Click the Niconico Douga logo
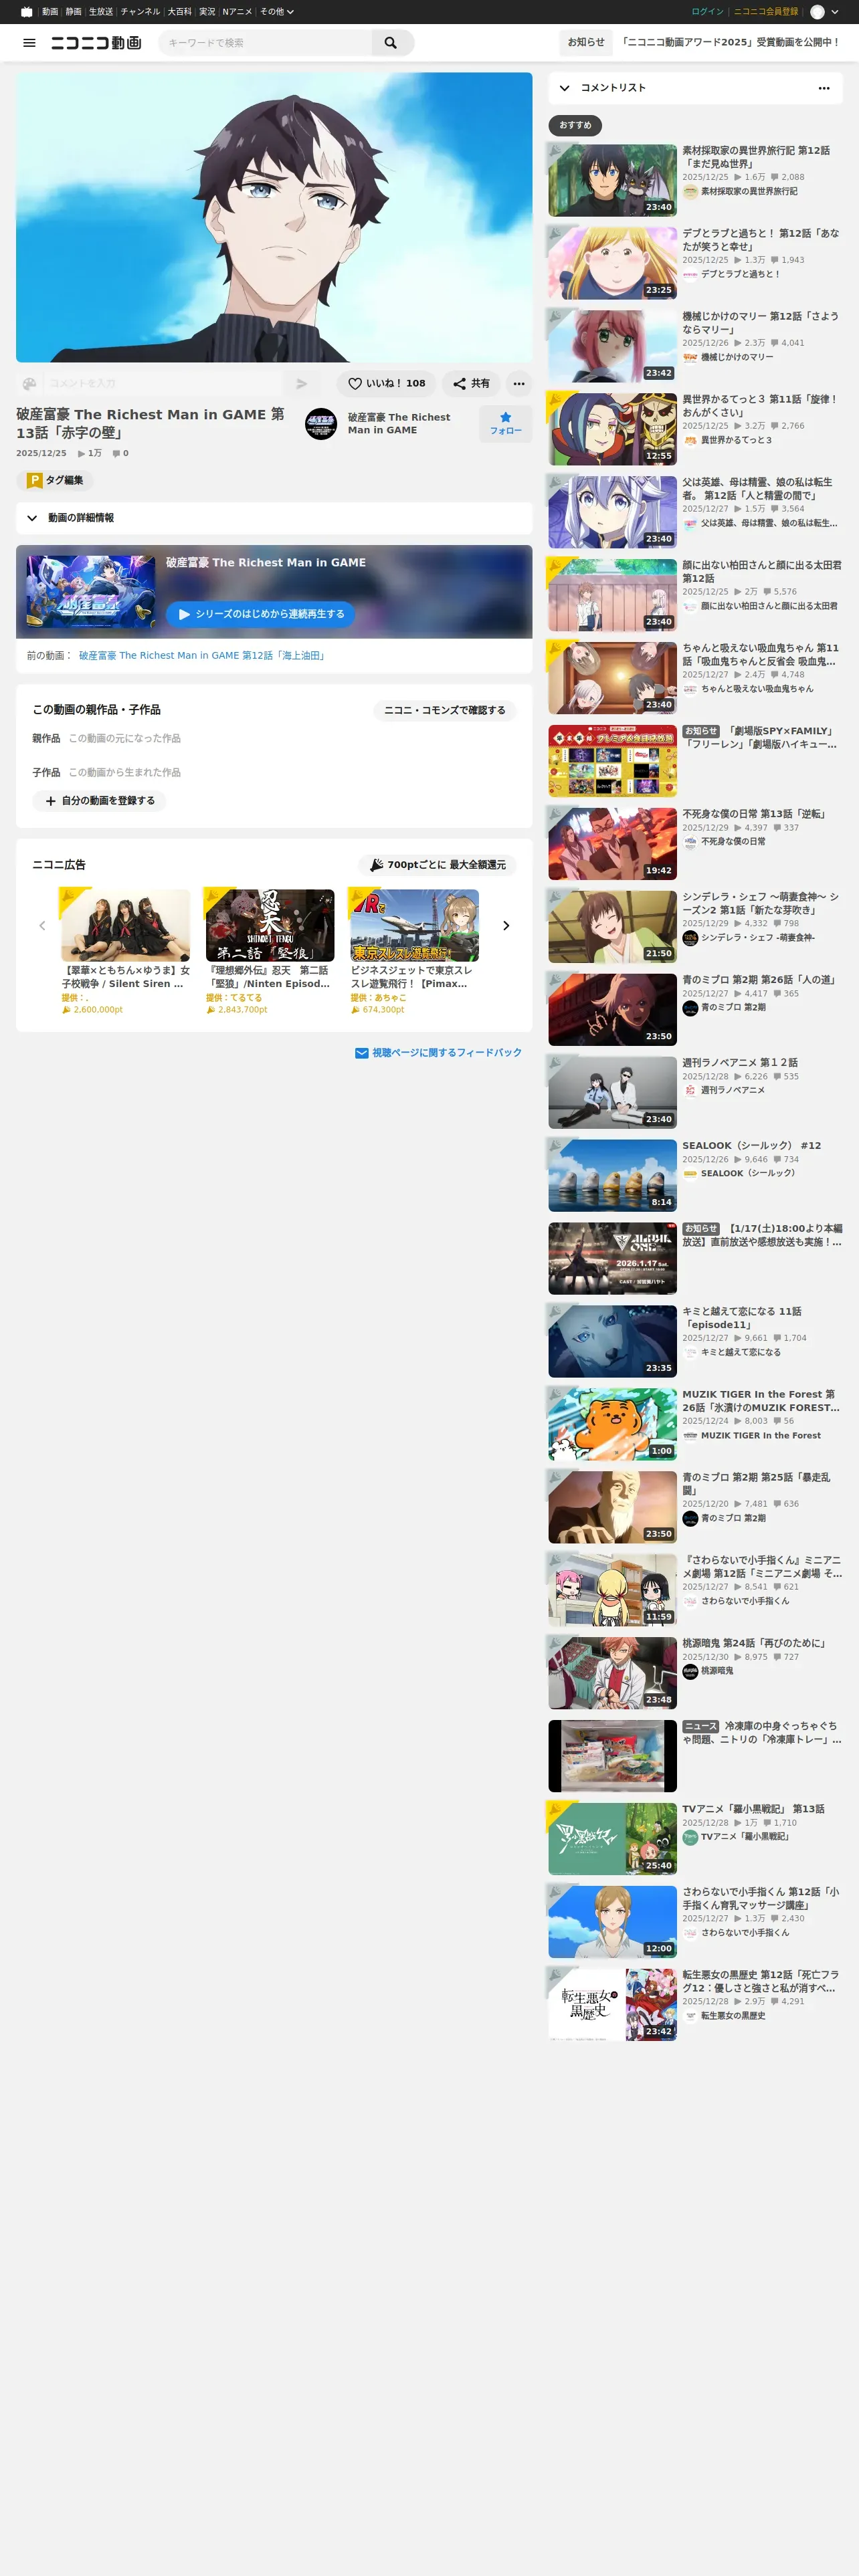 (x=96, y=43)
